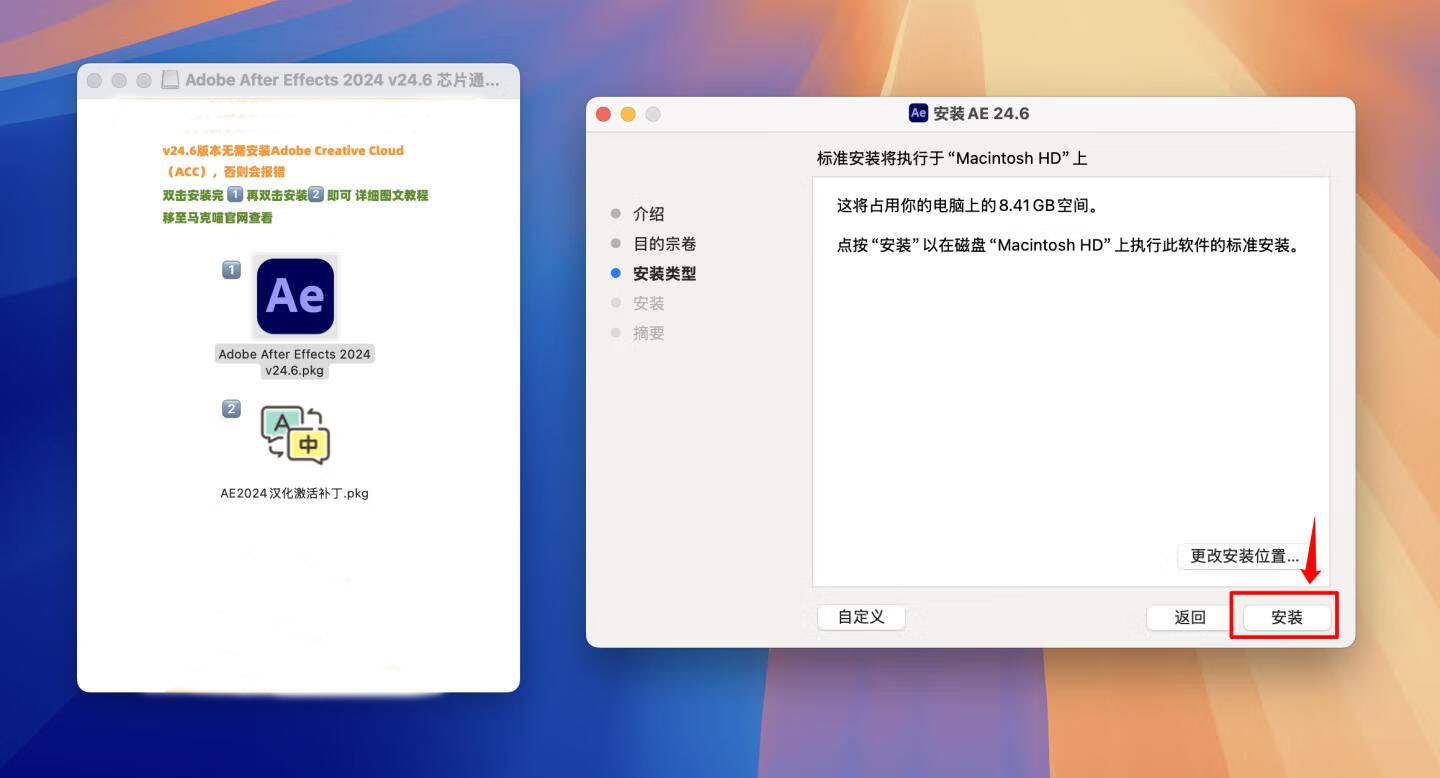This screenshot has height=778, width=1440.
Task: Select the 安装类型 step in sidebar
Action: click(x=664, y=273)
